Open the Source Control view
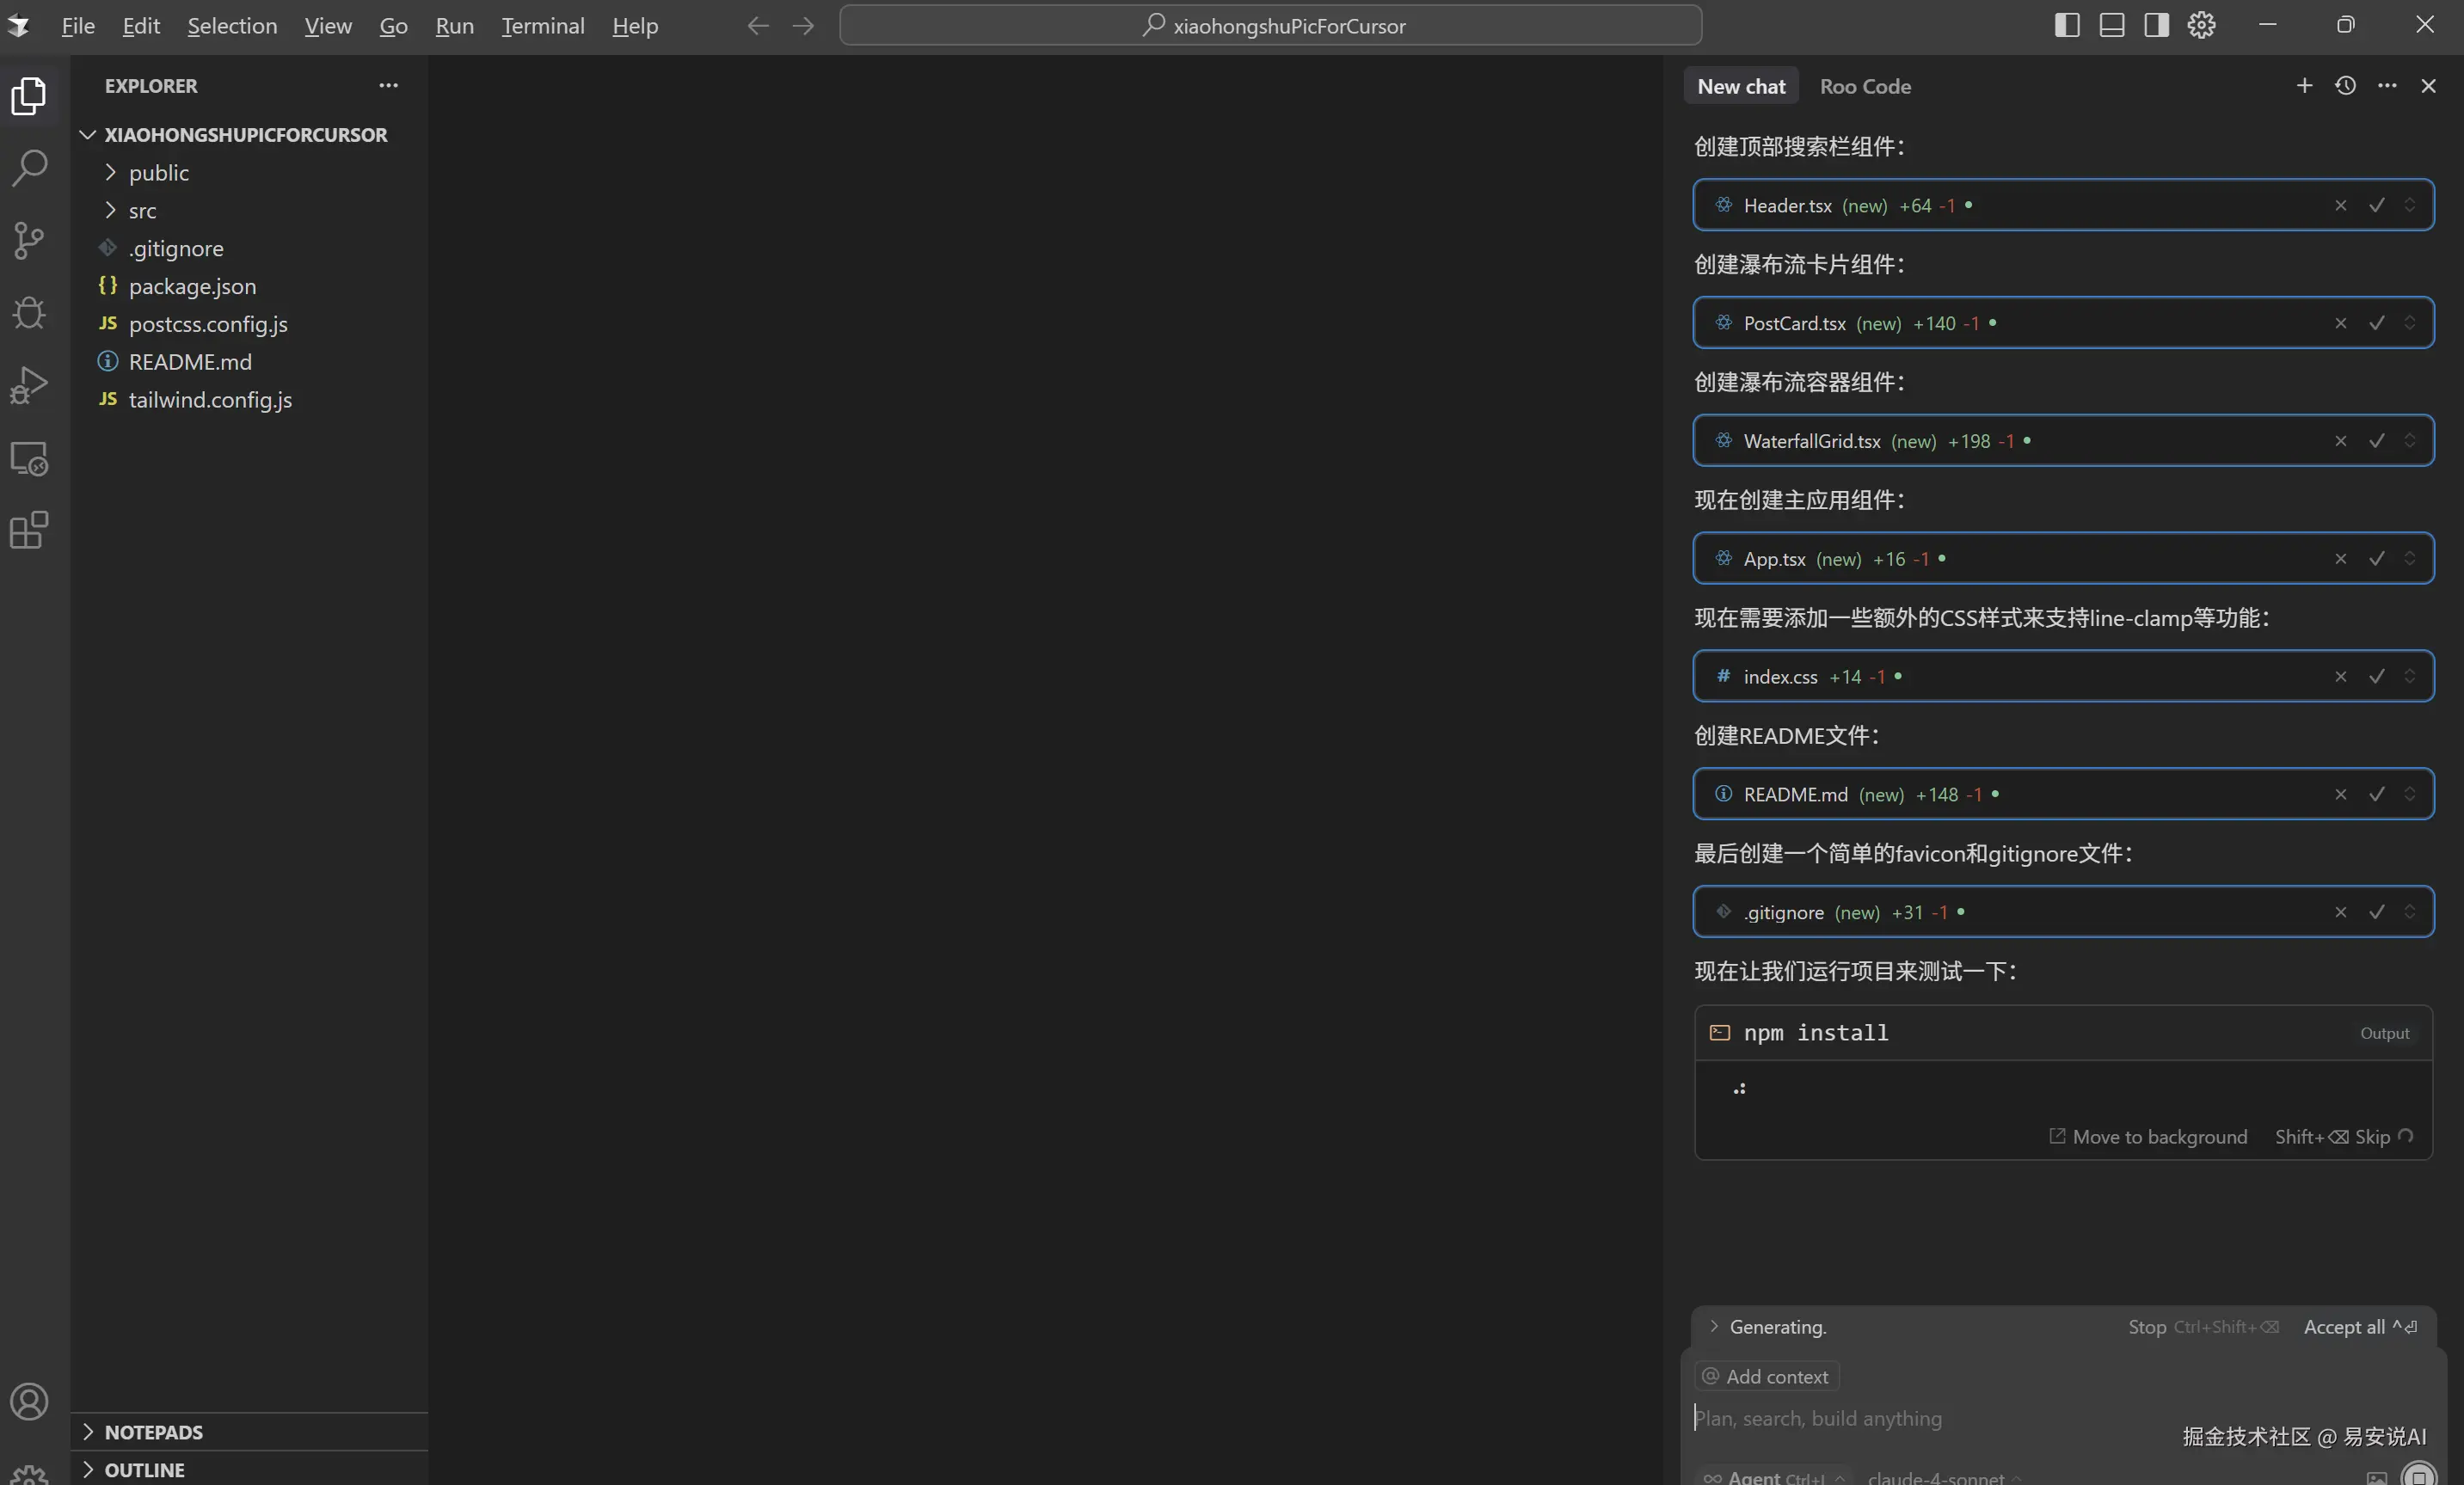This screenshot has height=1485, width=2464. pos(29,240)
